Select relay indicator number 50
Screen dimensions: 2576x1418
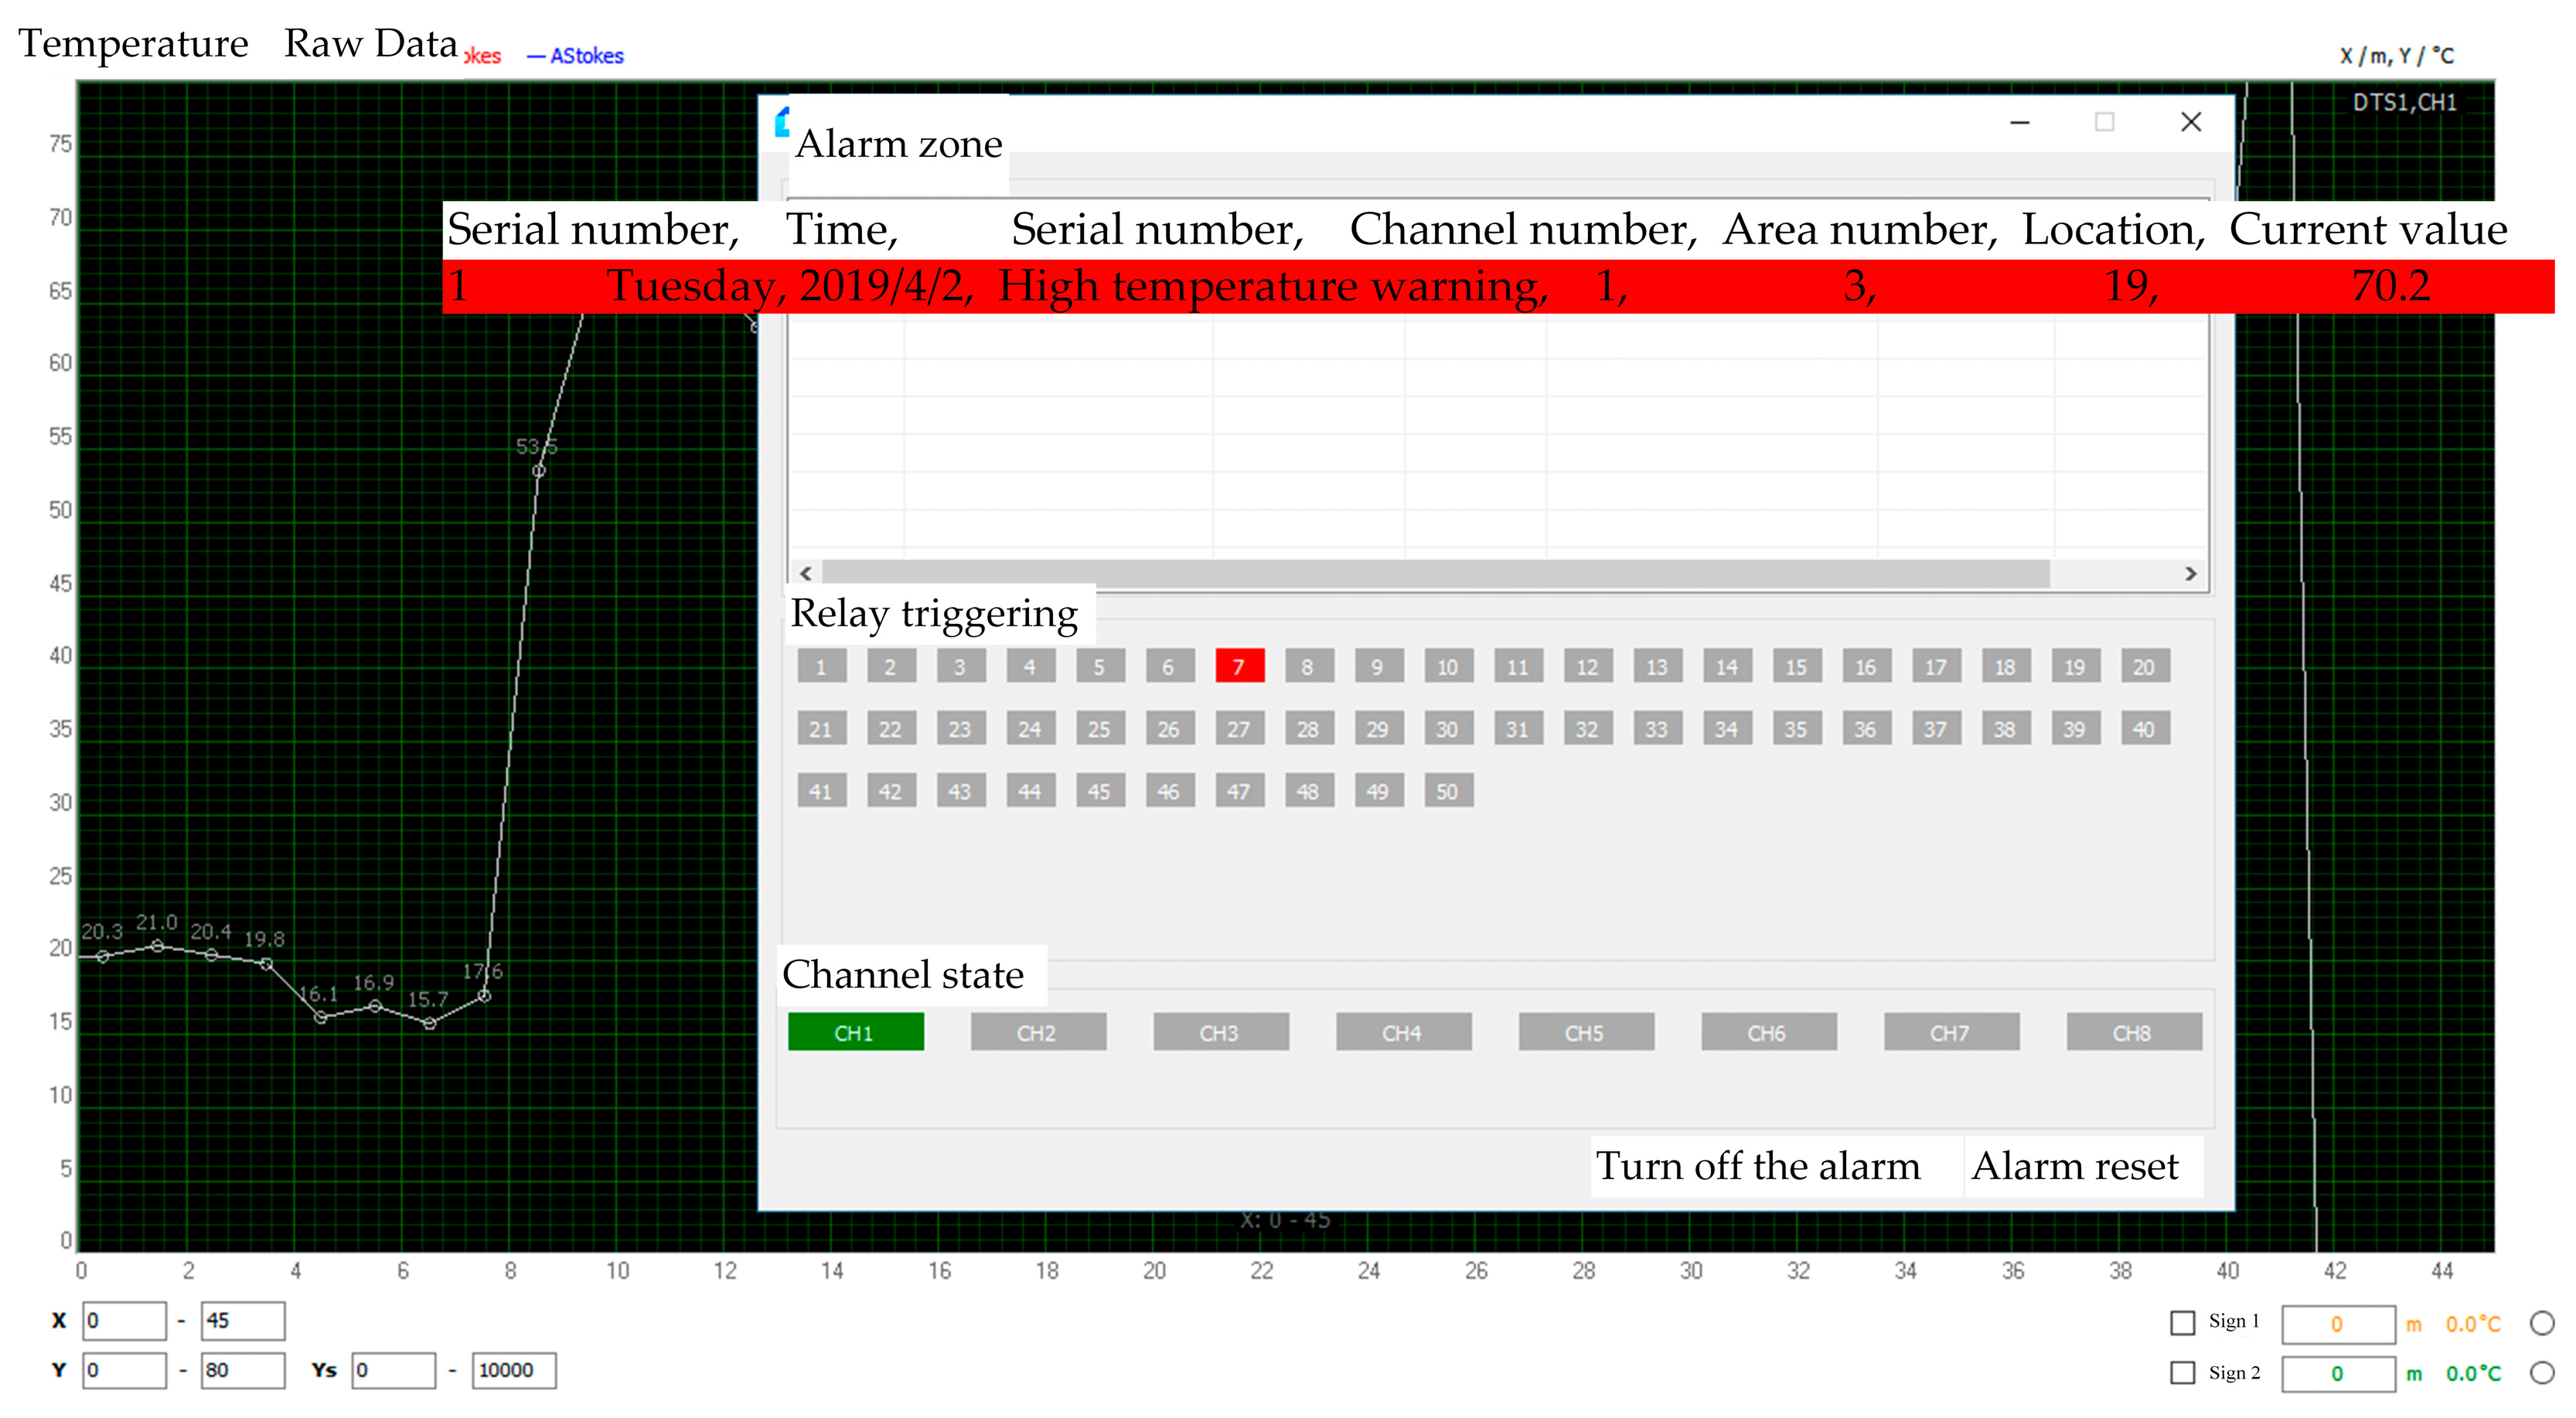[x=1447, y=791]
